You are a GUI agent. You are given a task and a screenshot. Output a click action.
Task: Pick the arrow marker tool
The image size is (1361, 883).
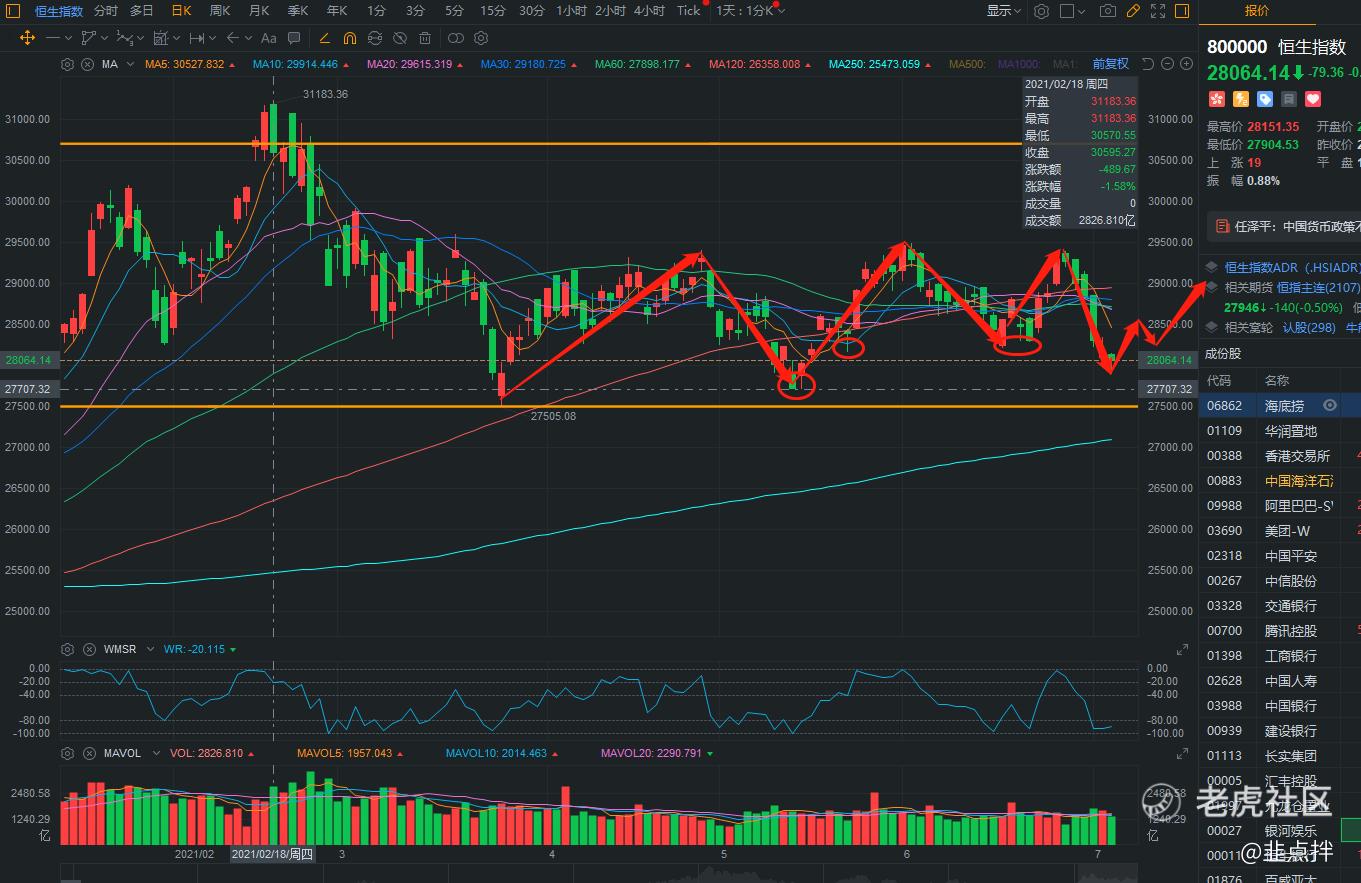click(x=232, y=38)
